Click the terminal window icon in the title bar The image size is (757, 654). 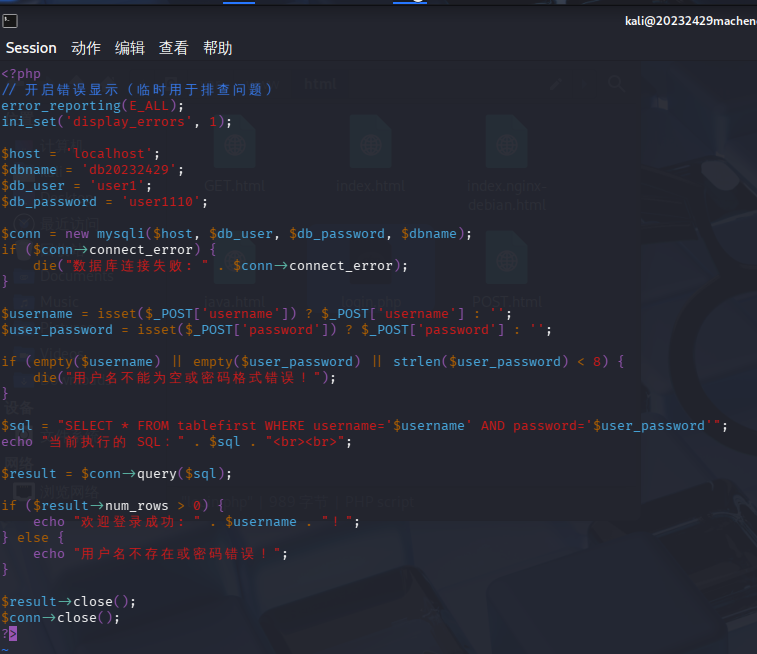[10, 21]
